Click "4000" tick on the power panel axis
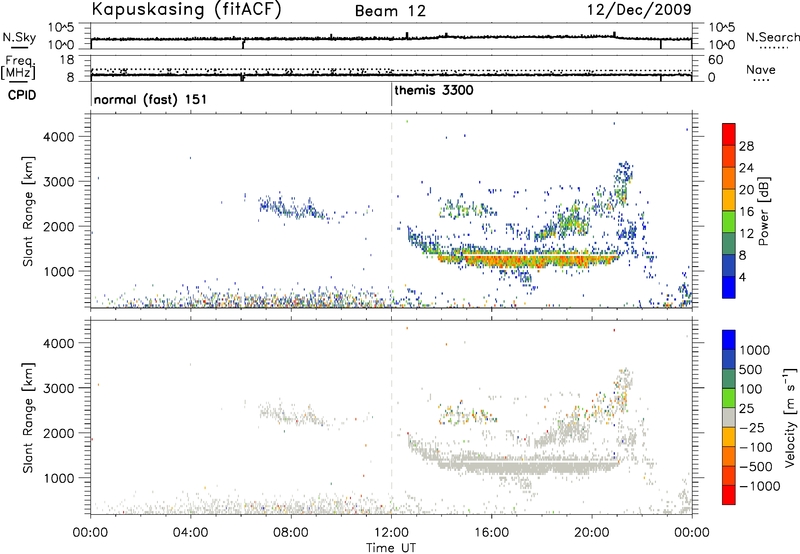Image resolution: width=800 pixels, height=554 pixels. tap(58, 137)
